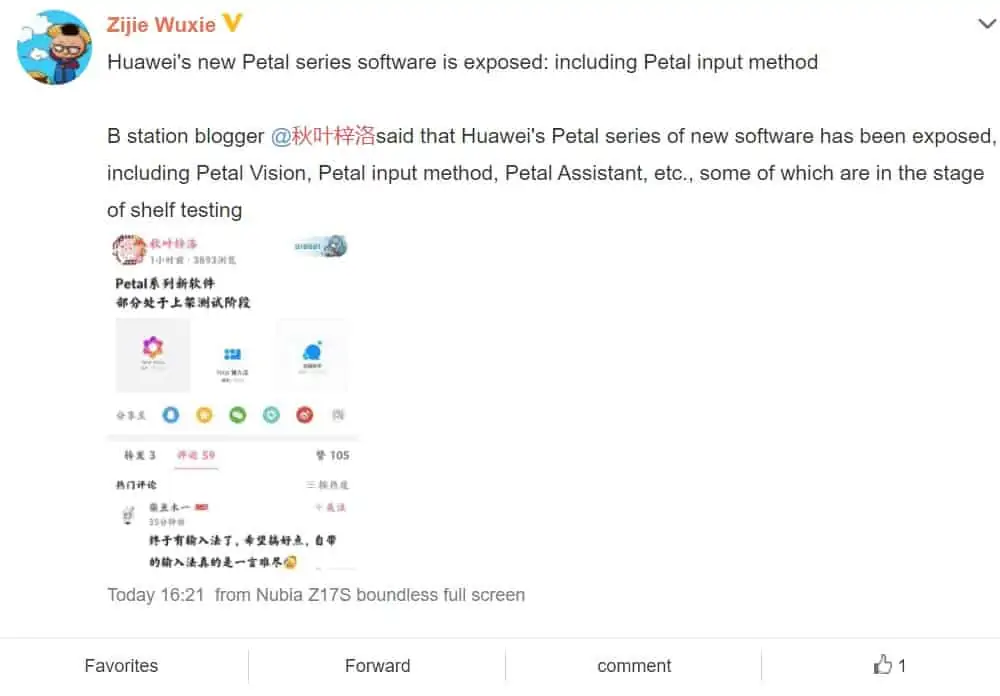The height and width of the screenshot is (696, 1000).
Task: Click the Favorites button
Action: point(121,665)
